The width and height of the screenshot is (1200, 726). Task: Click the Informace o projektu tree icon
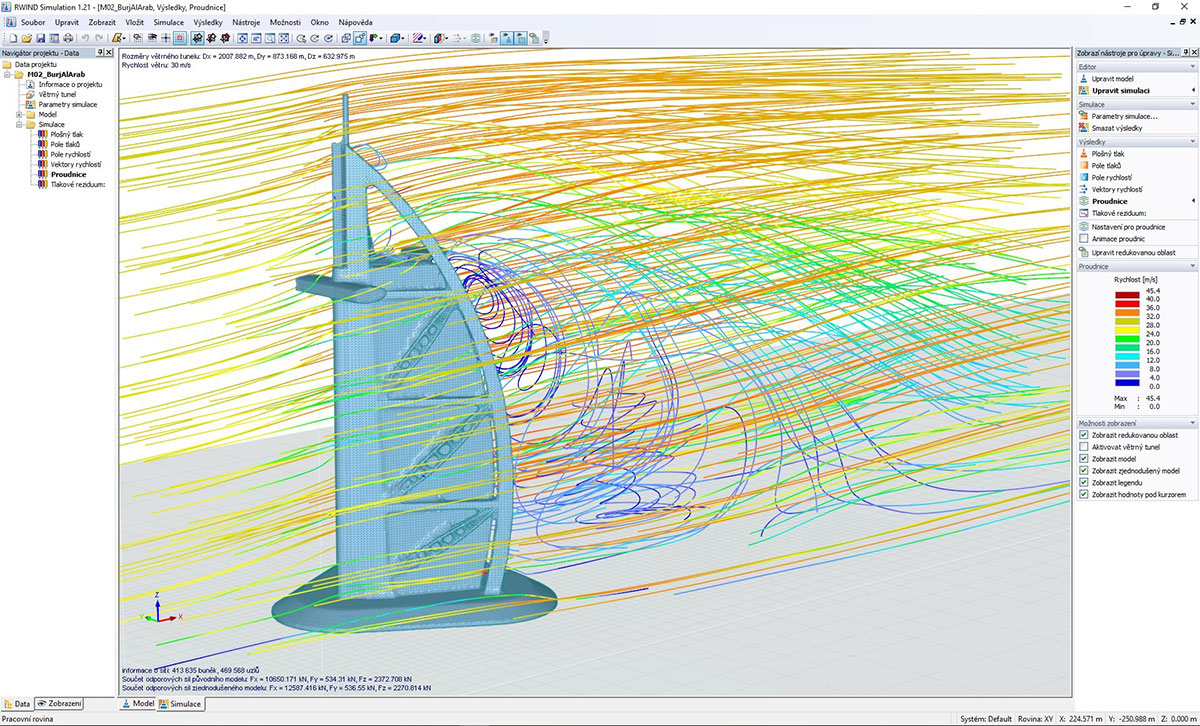click(x=31, y=84)
